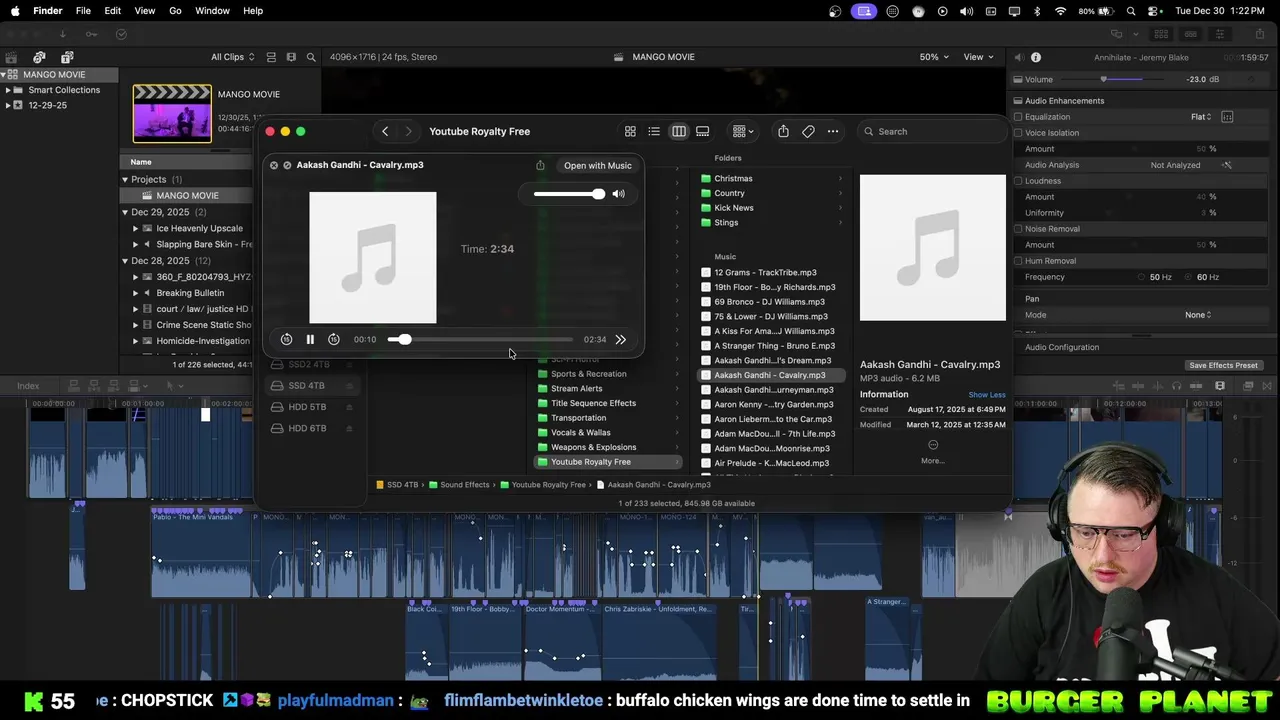Click the browser search magnifier in Final Cut
The height and width of the screenshot is (720, 1280).
[x=311, y=57]
